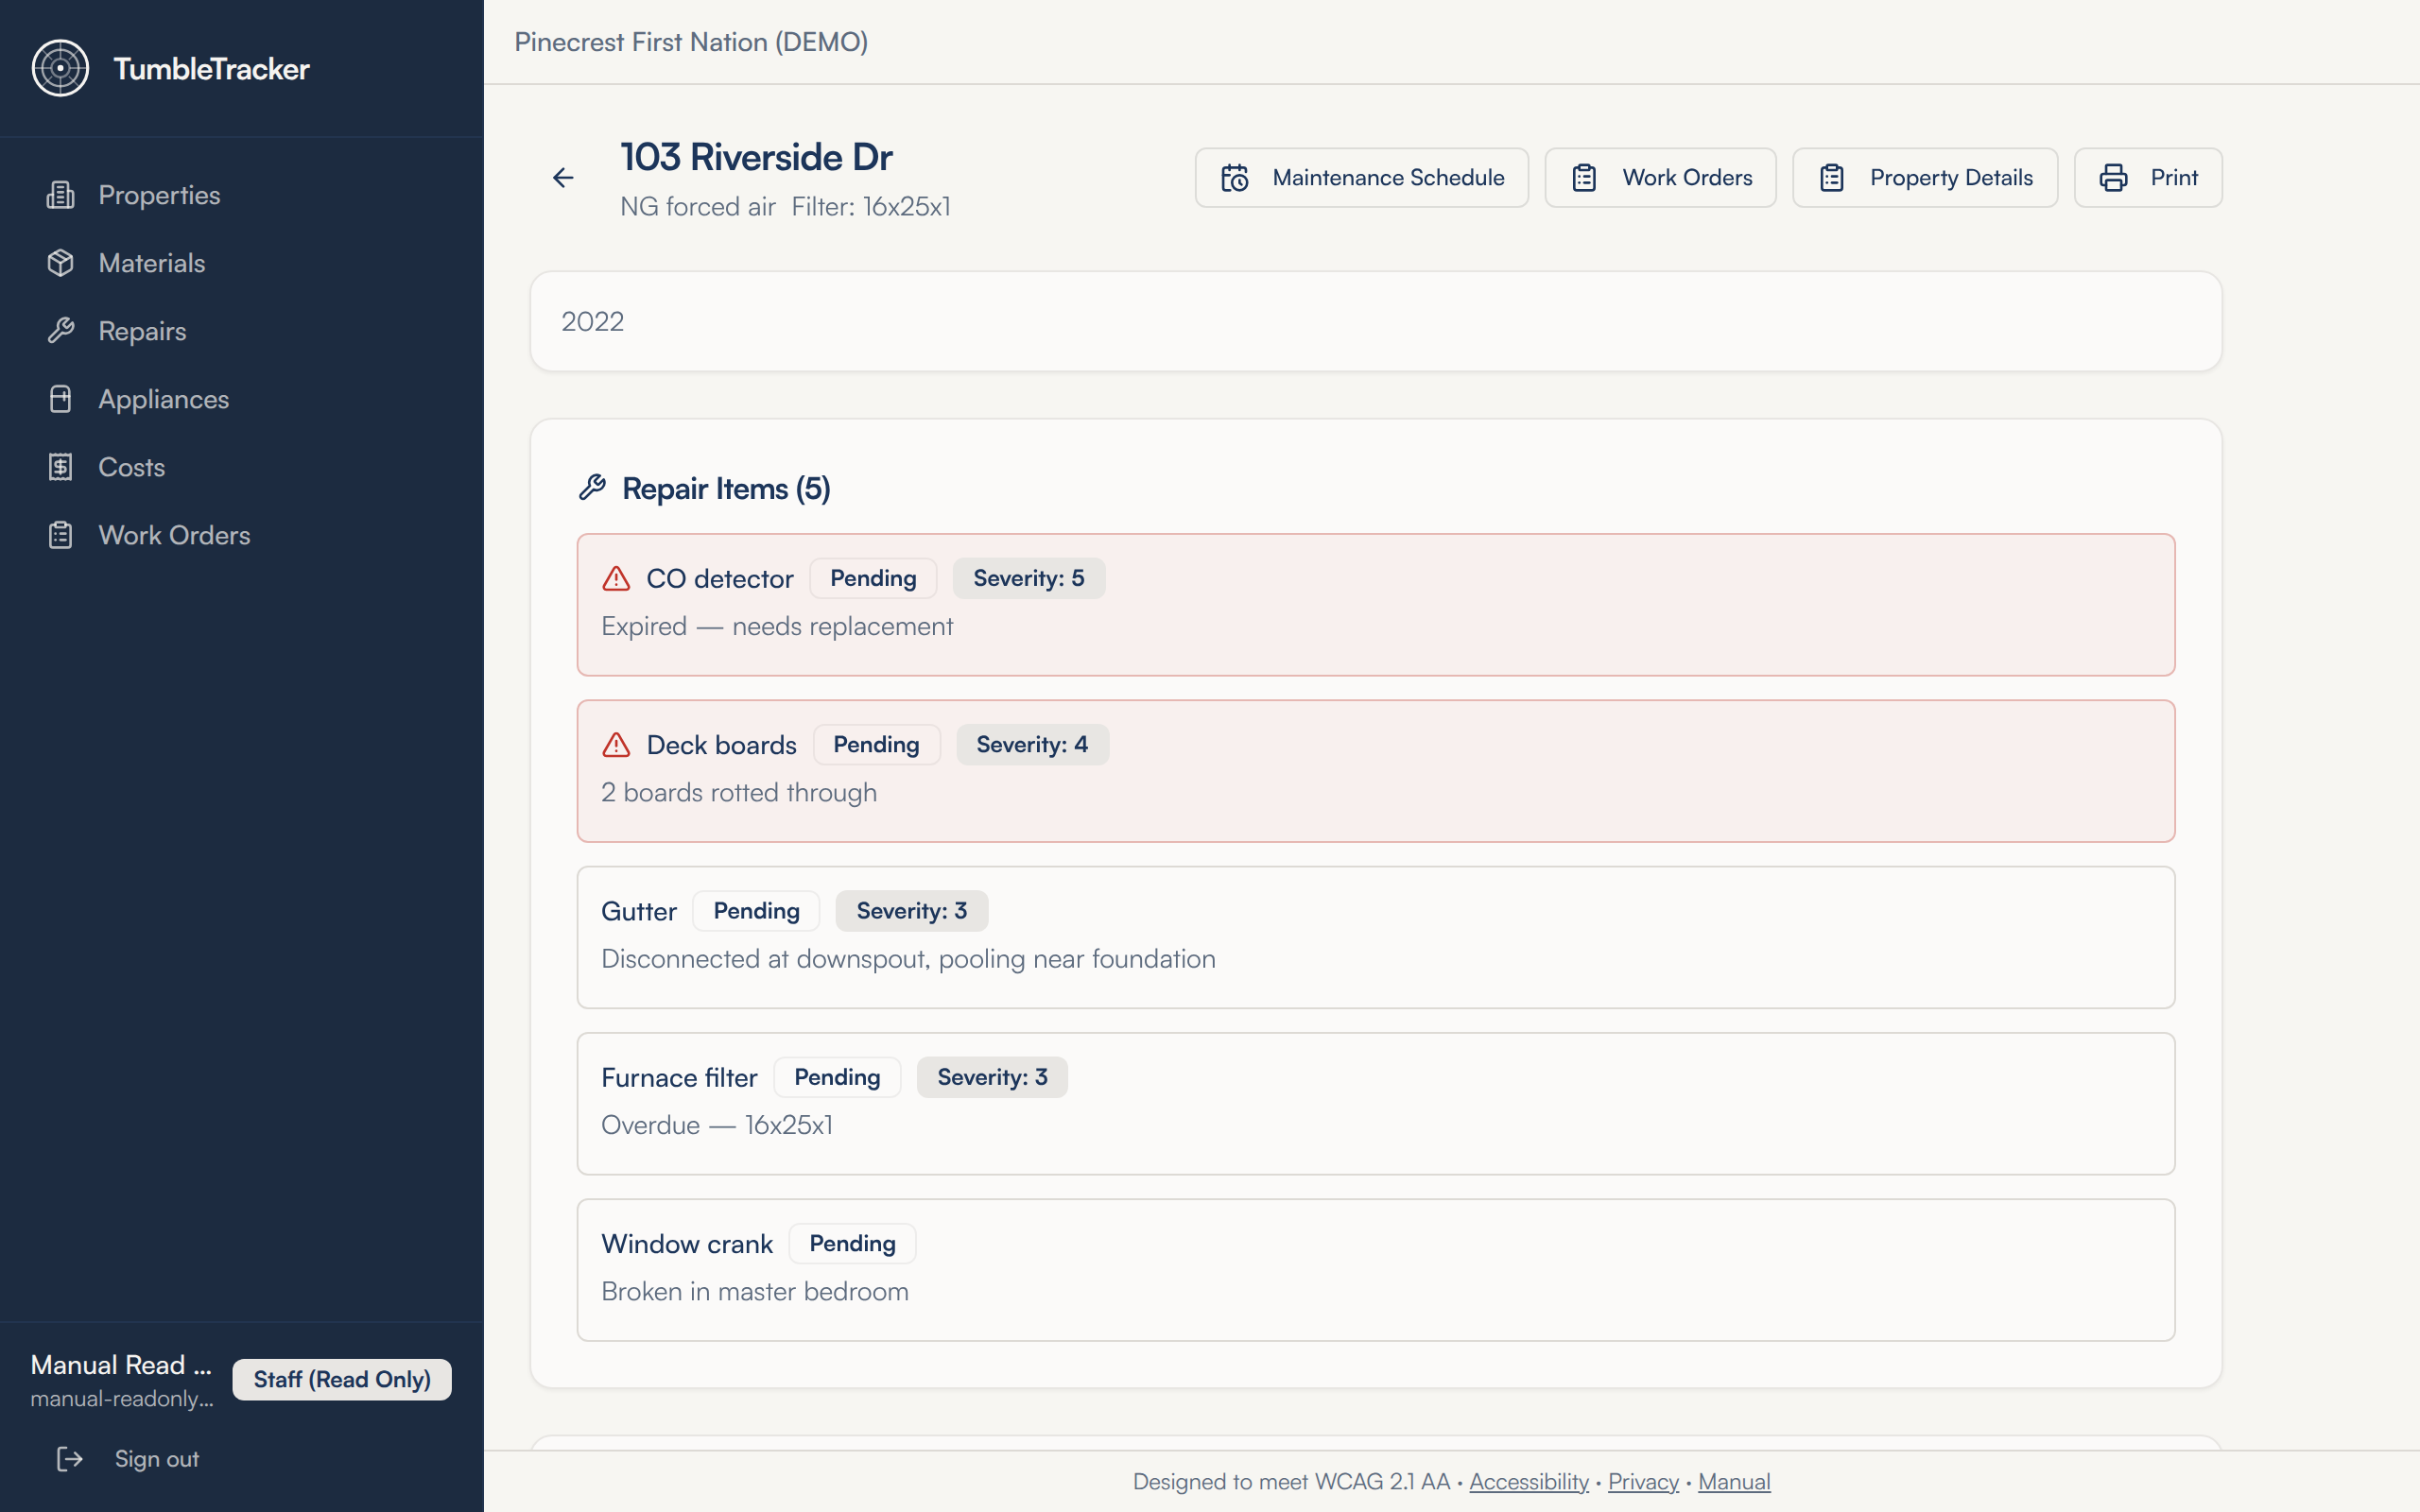Click the Costs receipt icon in sidebar

(60, 467)
